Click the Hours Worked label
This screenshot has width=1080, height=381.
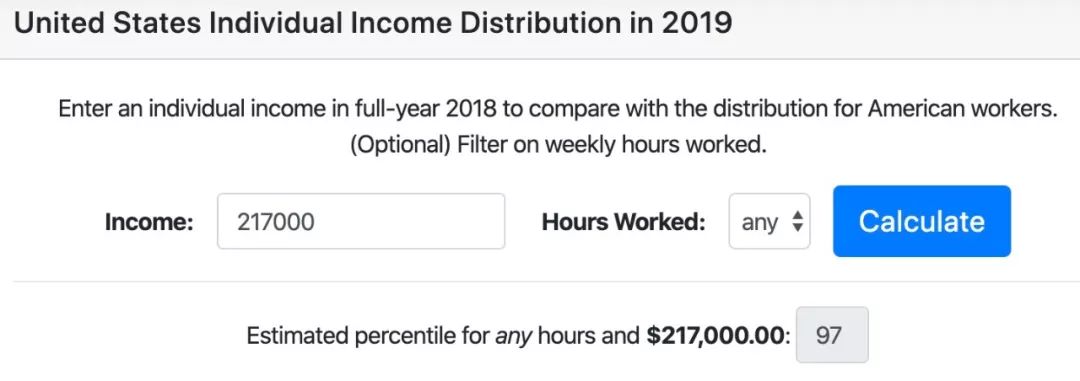pos(624,222)
